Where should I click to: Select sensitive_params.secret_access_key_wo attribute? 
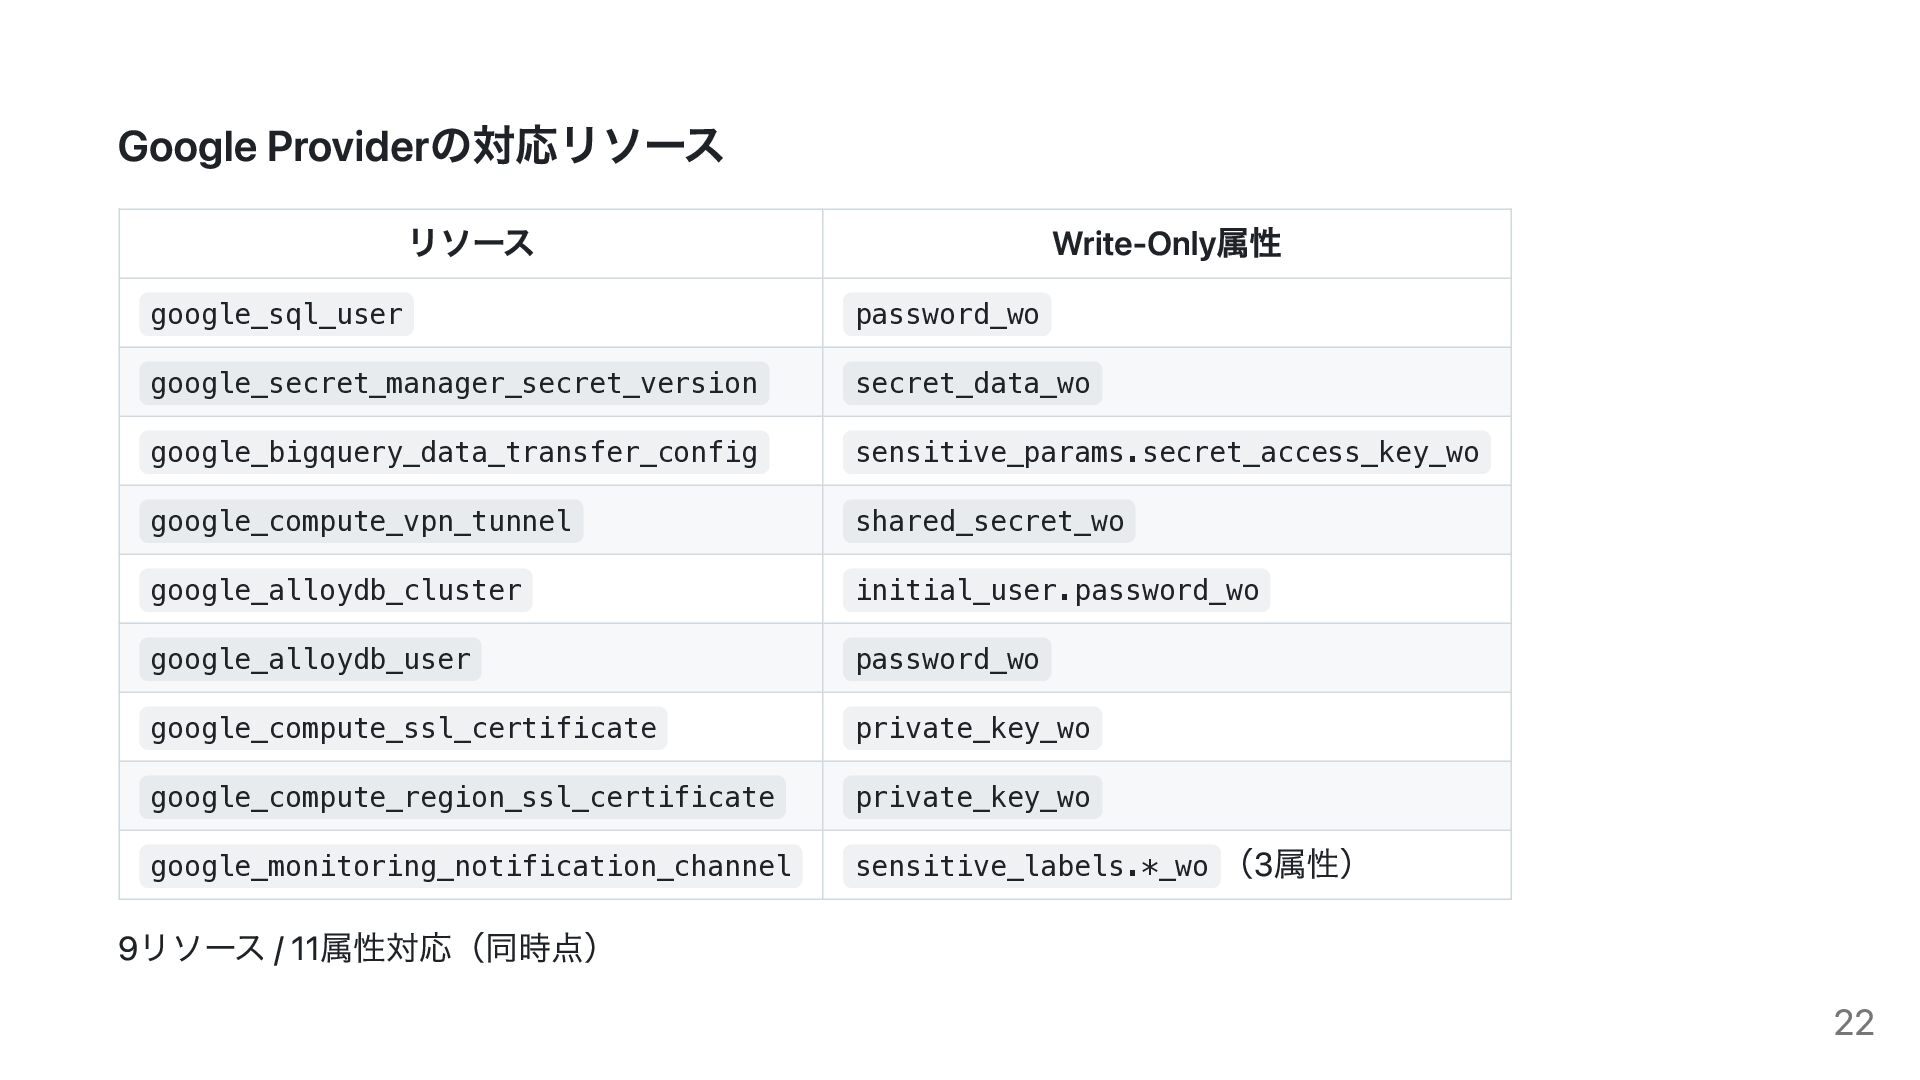1166,452
